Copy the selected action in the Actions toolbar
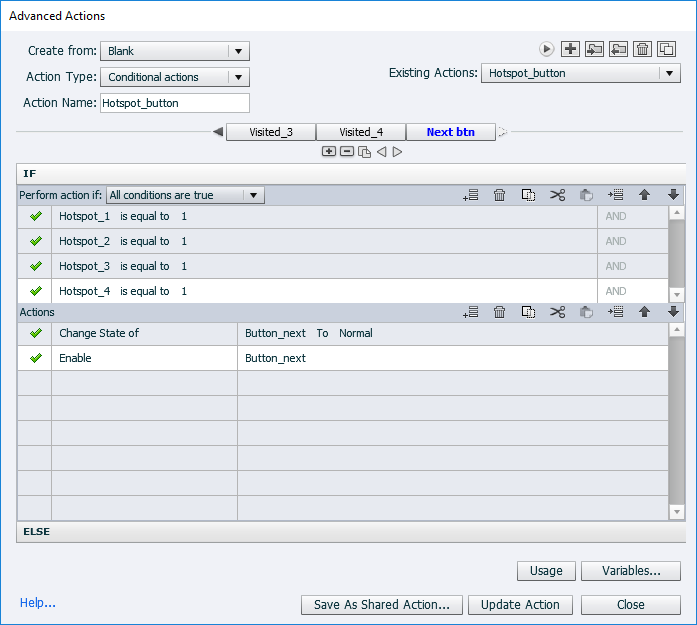Viewport: 697px width, 625px height. click(528, 312)
